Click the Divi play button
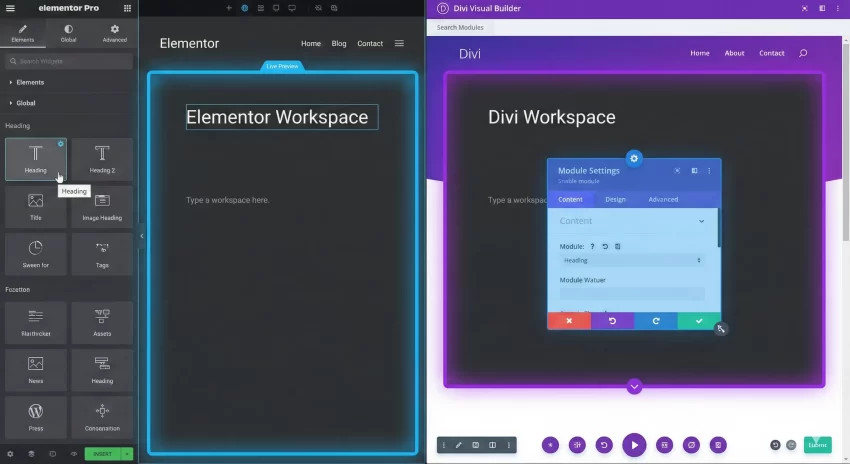This screenshot has width=850, height=464. (x=634, y=445)
